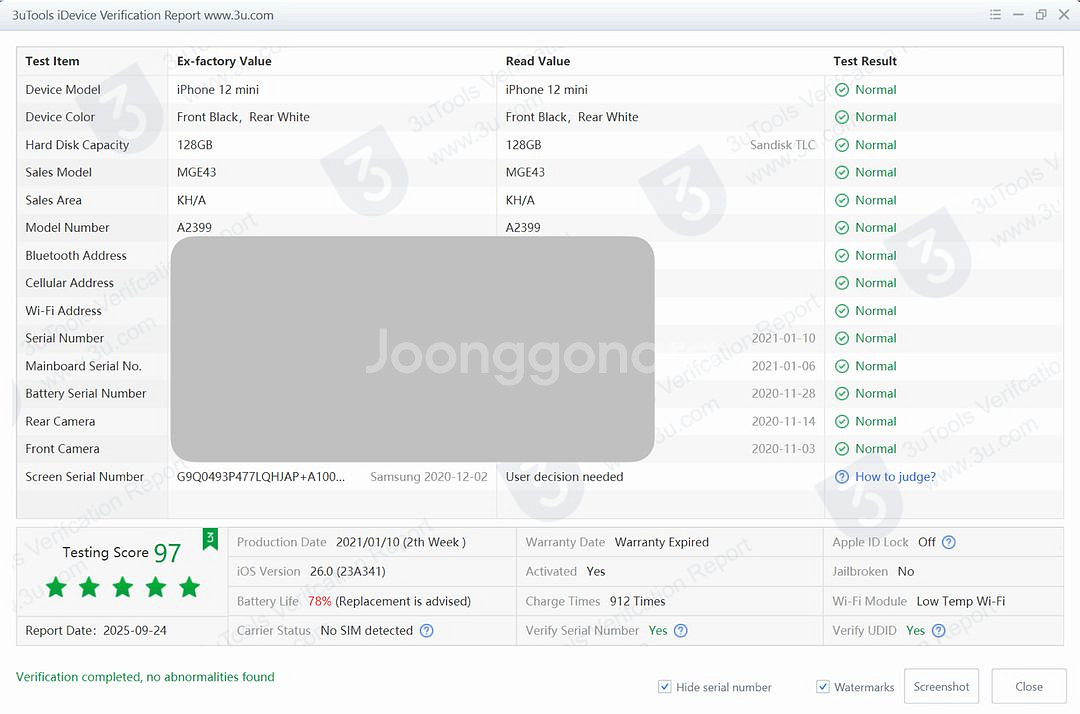Click the "912 Times" charge count
This screenshot has width=1080, height=714.
tap(637, 601)
